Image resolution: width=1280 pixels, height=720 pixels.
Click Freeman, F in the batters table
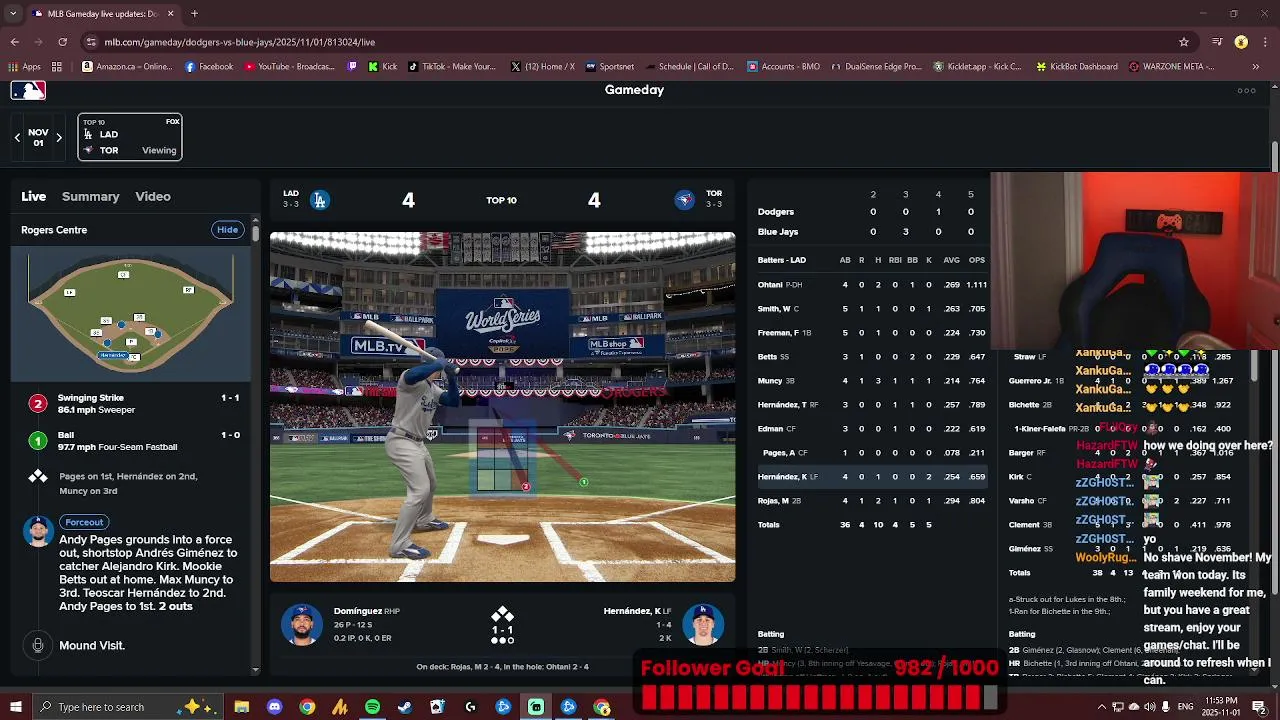click(778, 333)
